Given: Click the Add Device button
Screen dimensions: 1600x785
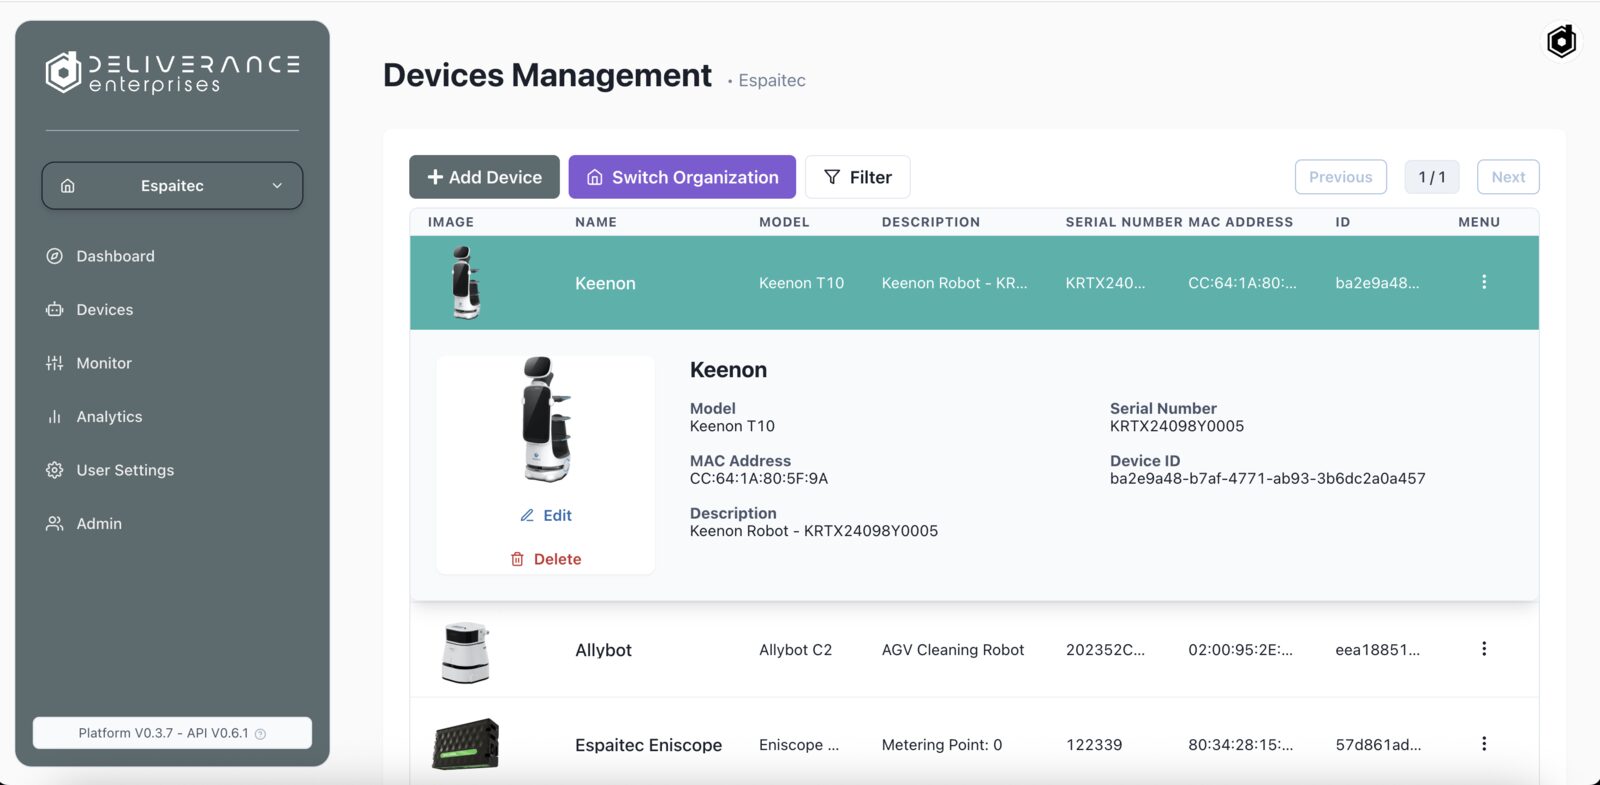Looking at the screenshot, I should click(x=484, y=177).
